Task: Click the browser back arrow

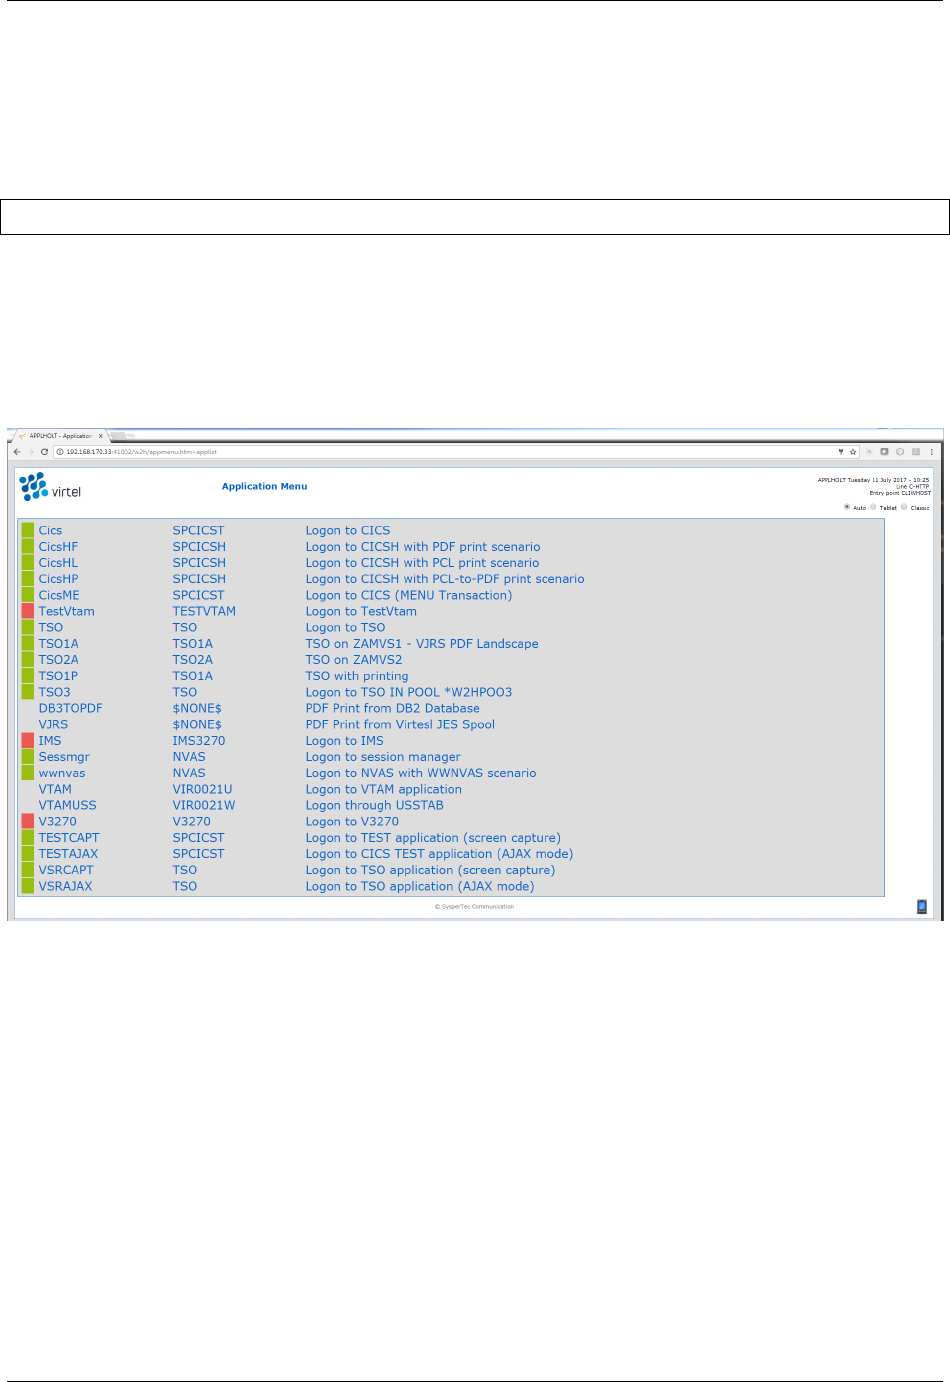Action: [x=17, y=452]
